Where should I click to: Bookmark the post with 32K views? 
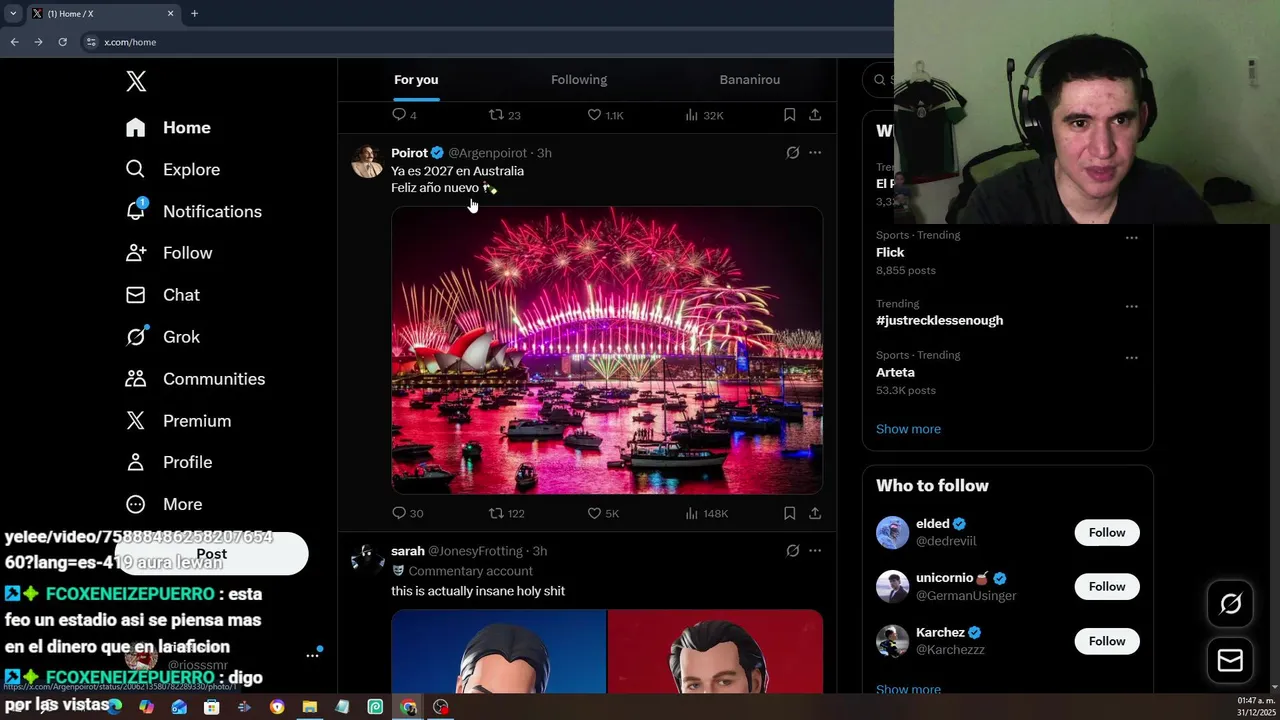click(x=789, y=115)
